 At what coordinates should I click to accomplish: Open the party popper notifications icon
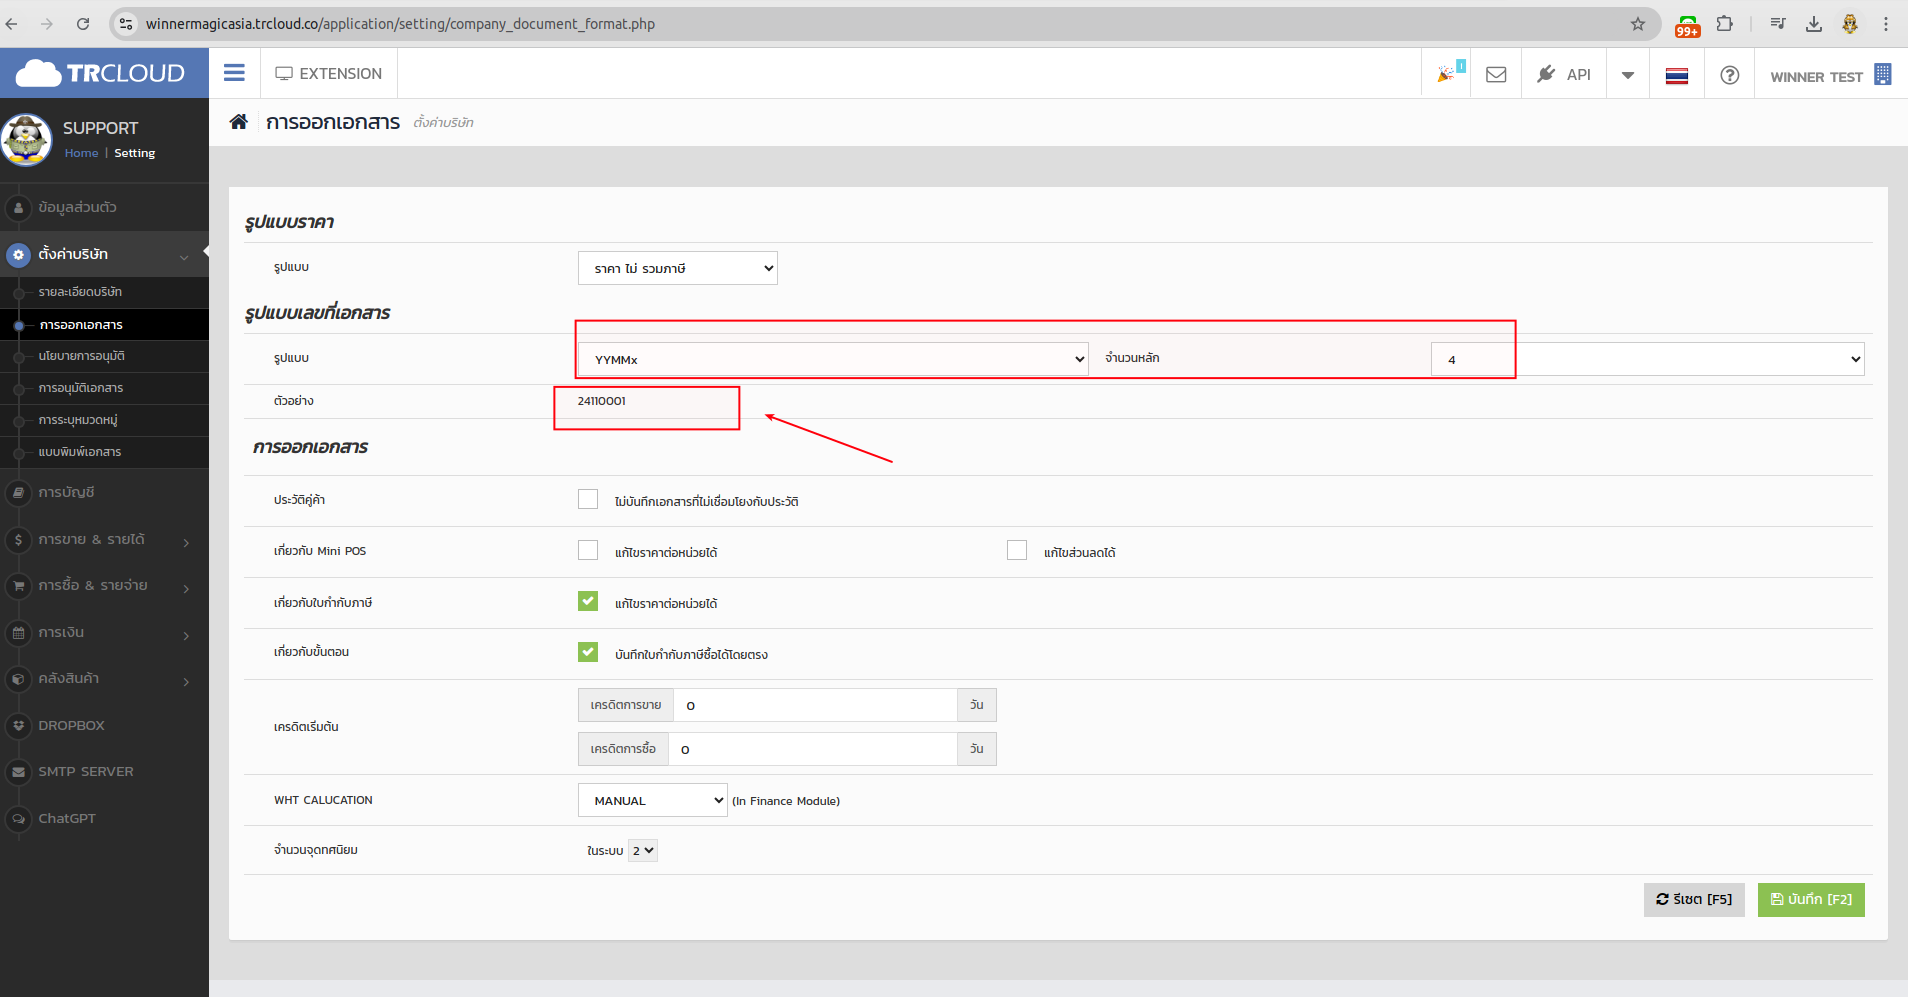pyautogui.click(x=1446, y=74)
